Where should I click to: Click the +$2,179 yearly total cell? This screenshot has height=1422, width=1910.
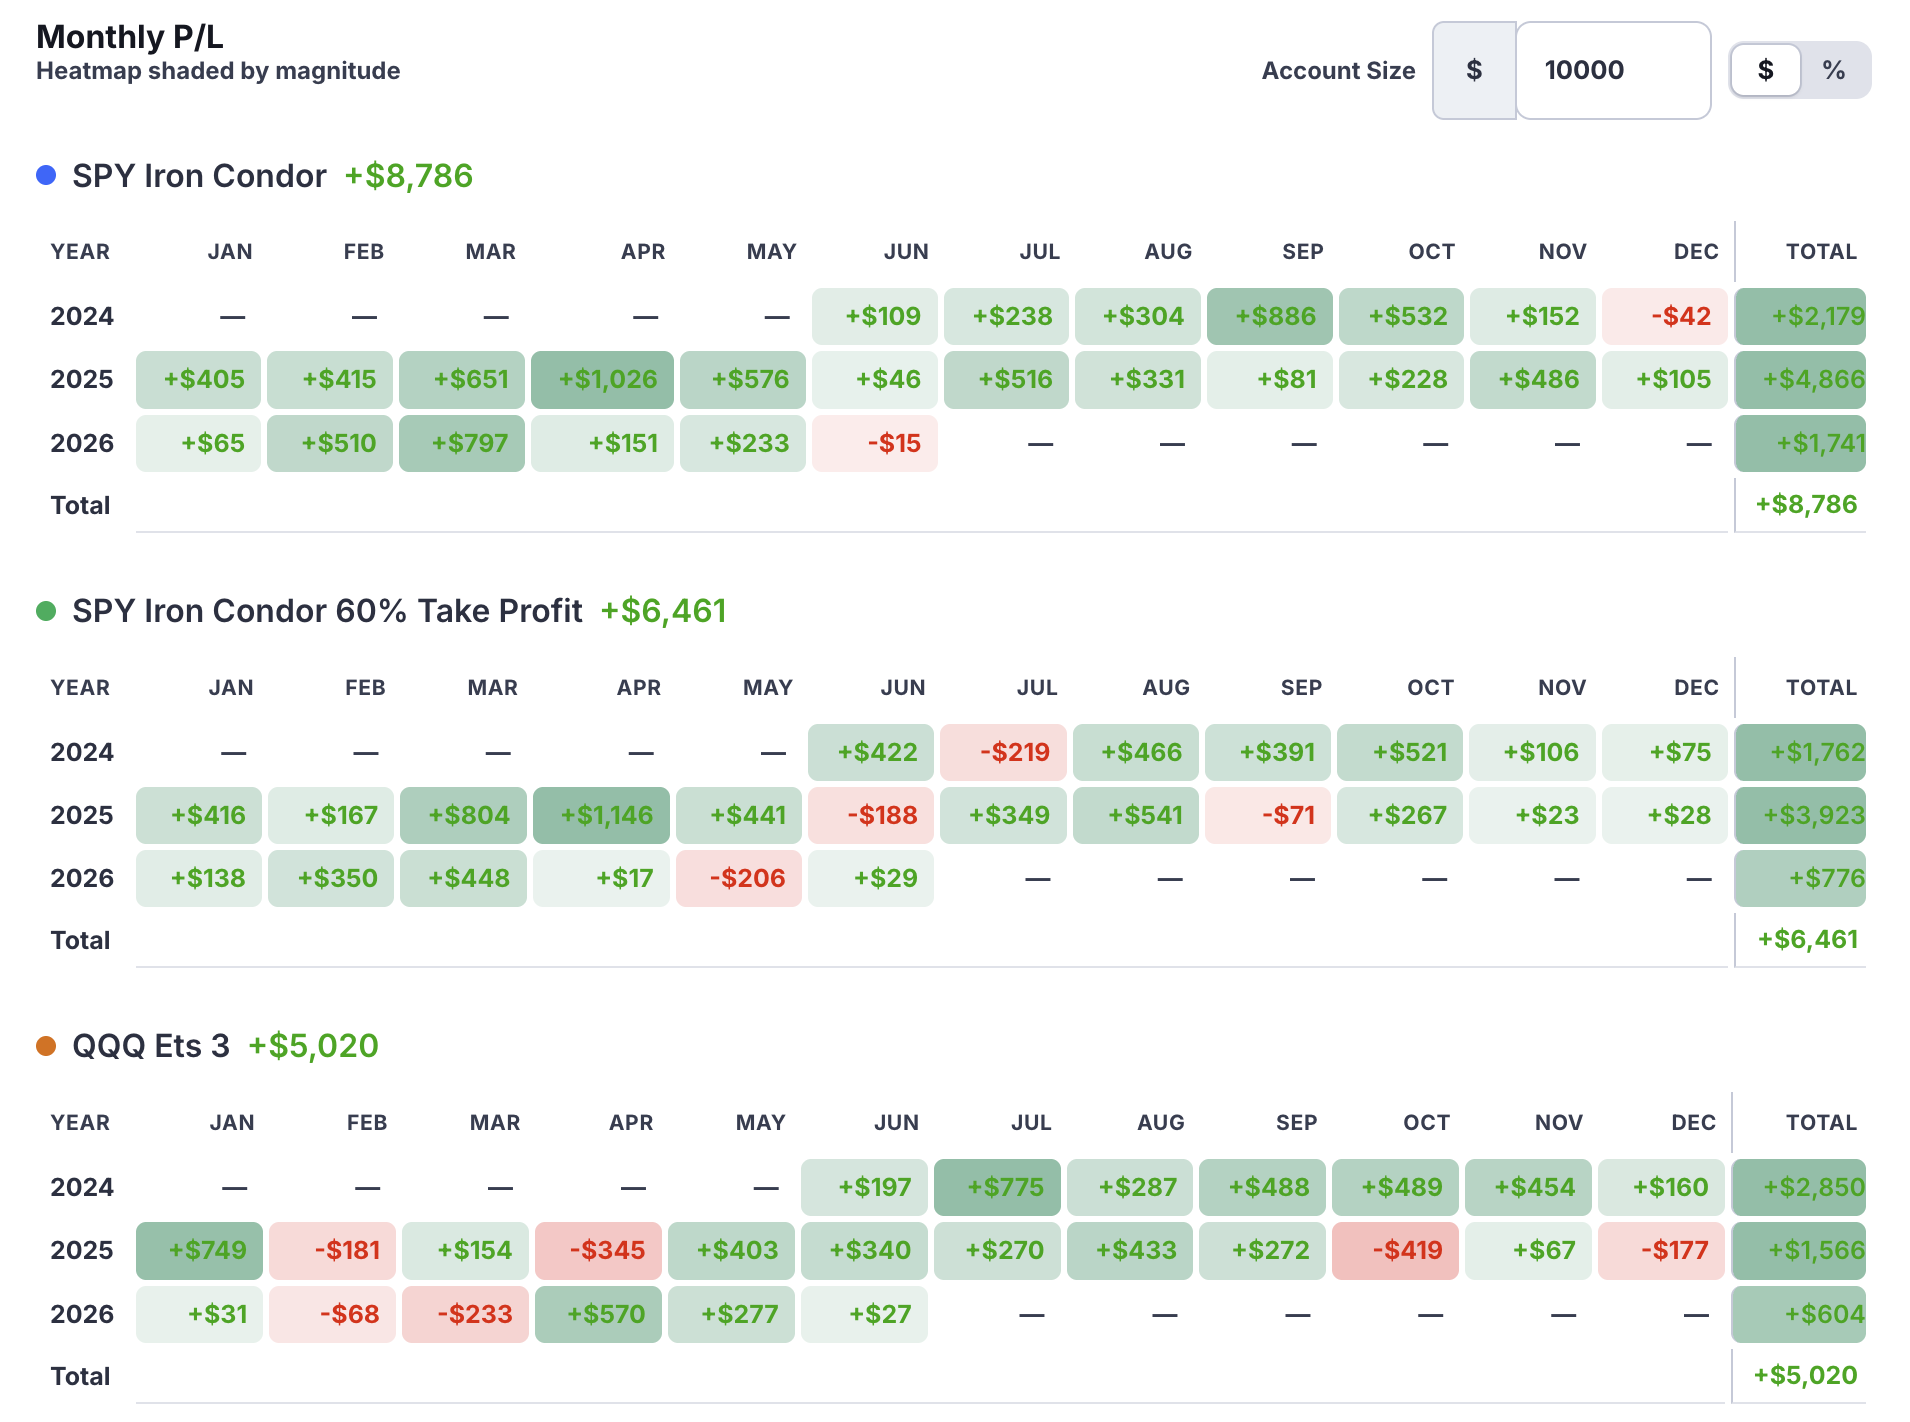[1800, 316]
